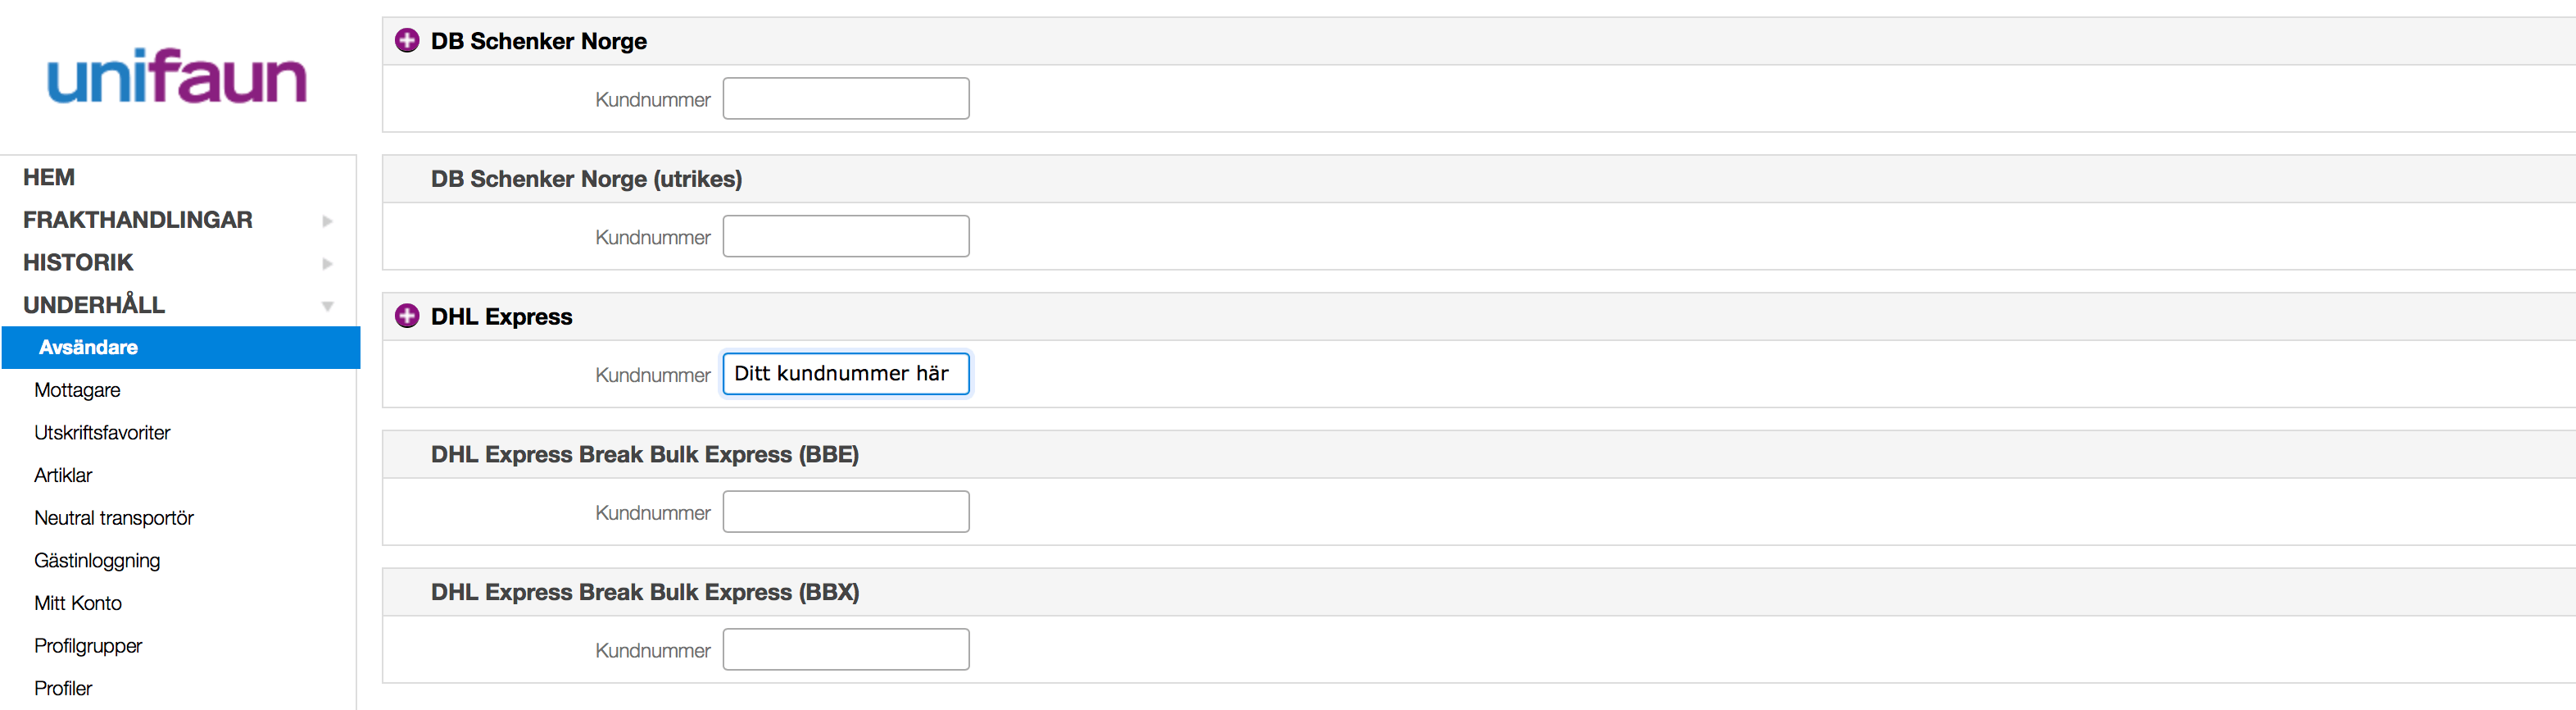2576x710 pixels.
Task: Open Mitt Konto
Action: (78, 604)
